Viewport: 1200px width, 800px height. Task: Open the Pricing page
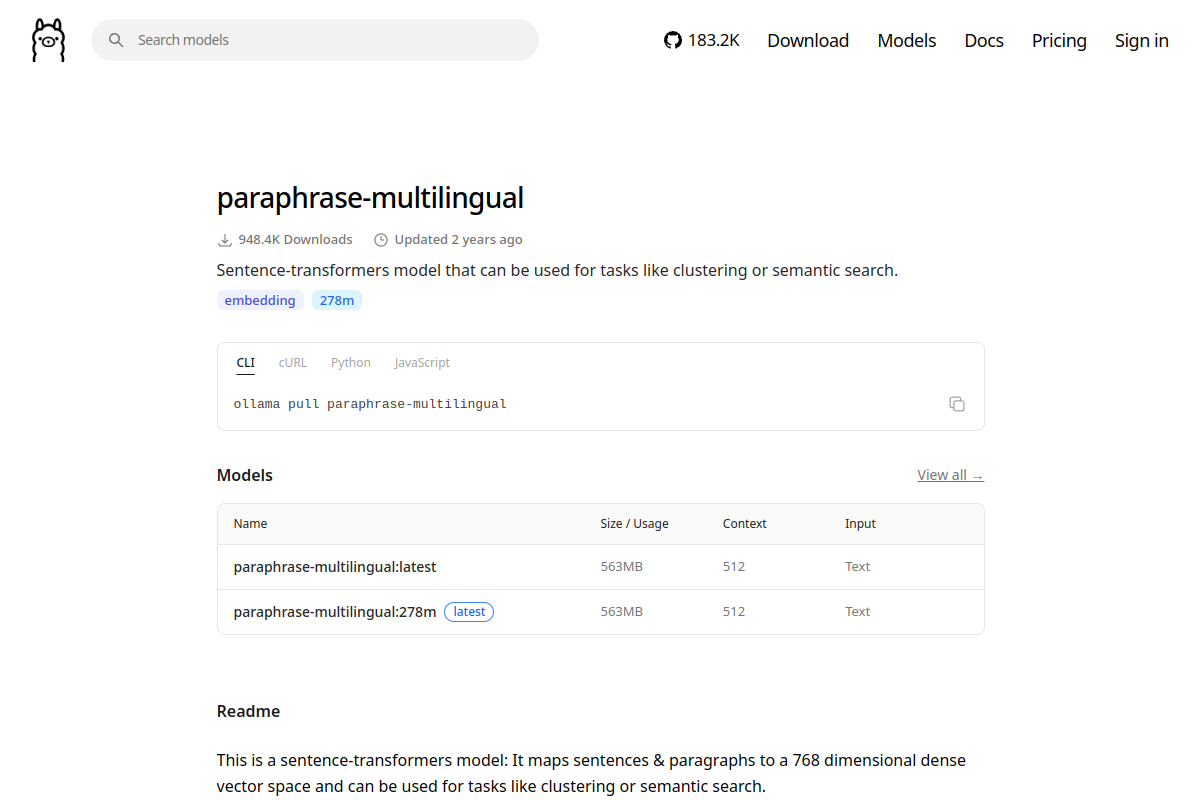[x=1059, y=40]
